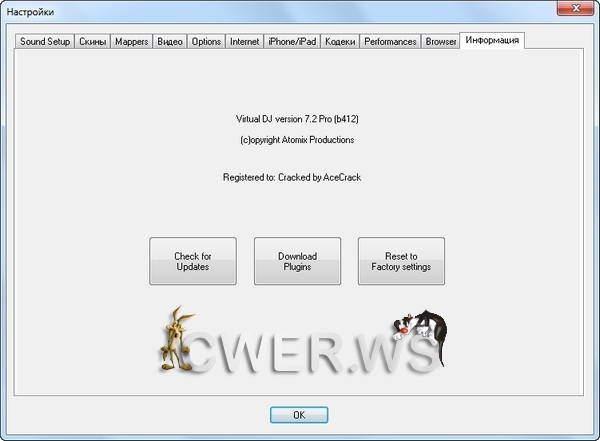
Task: Open the Кодеки tab
Action: 340,42
